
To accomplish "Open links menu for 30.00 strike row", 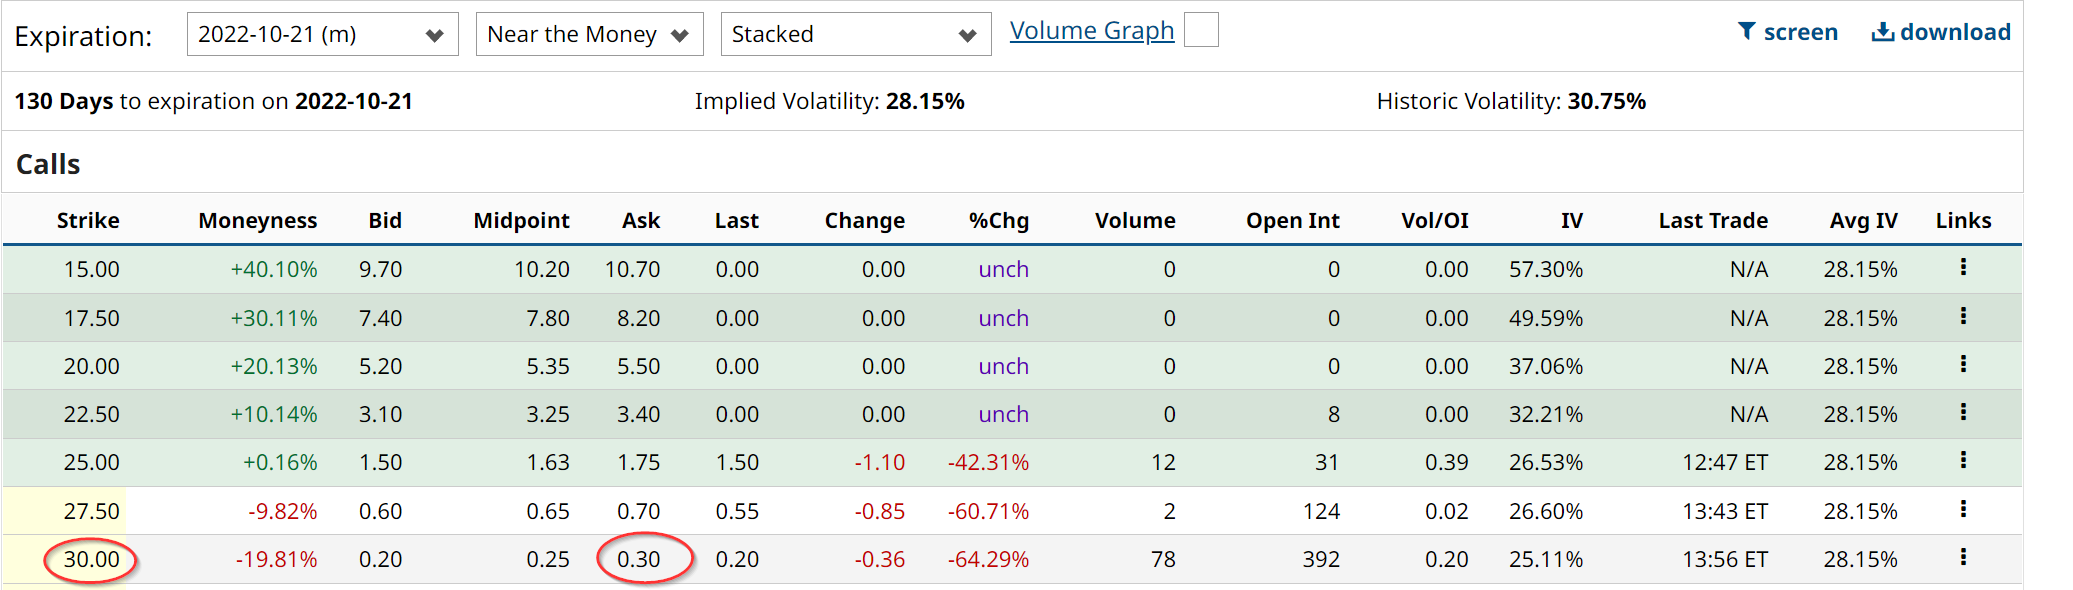I will click(x=1963, y=557).
